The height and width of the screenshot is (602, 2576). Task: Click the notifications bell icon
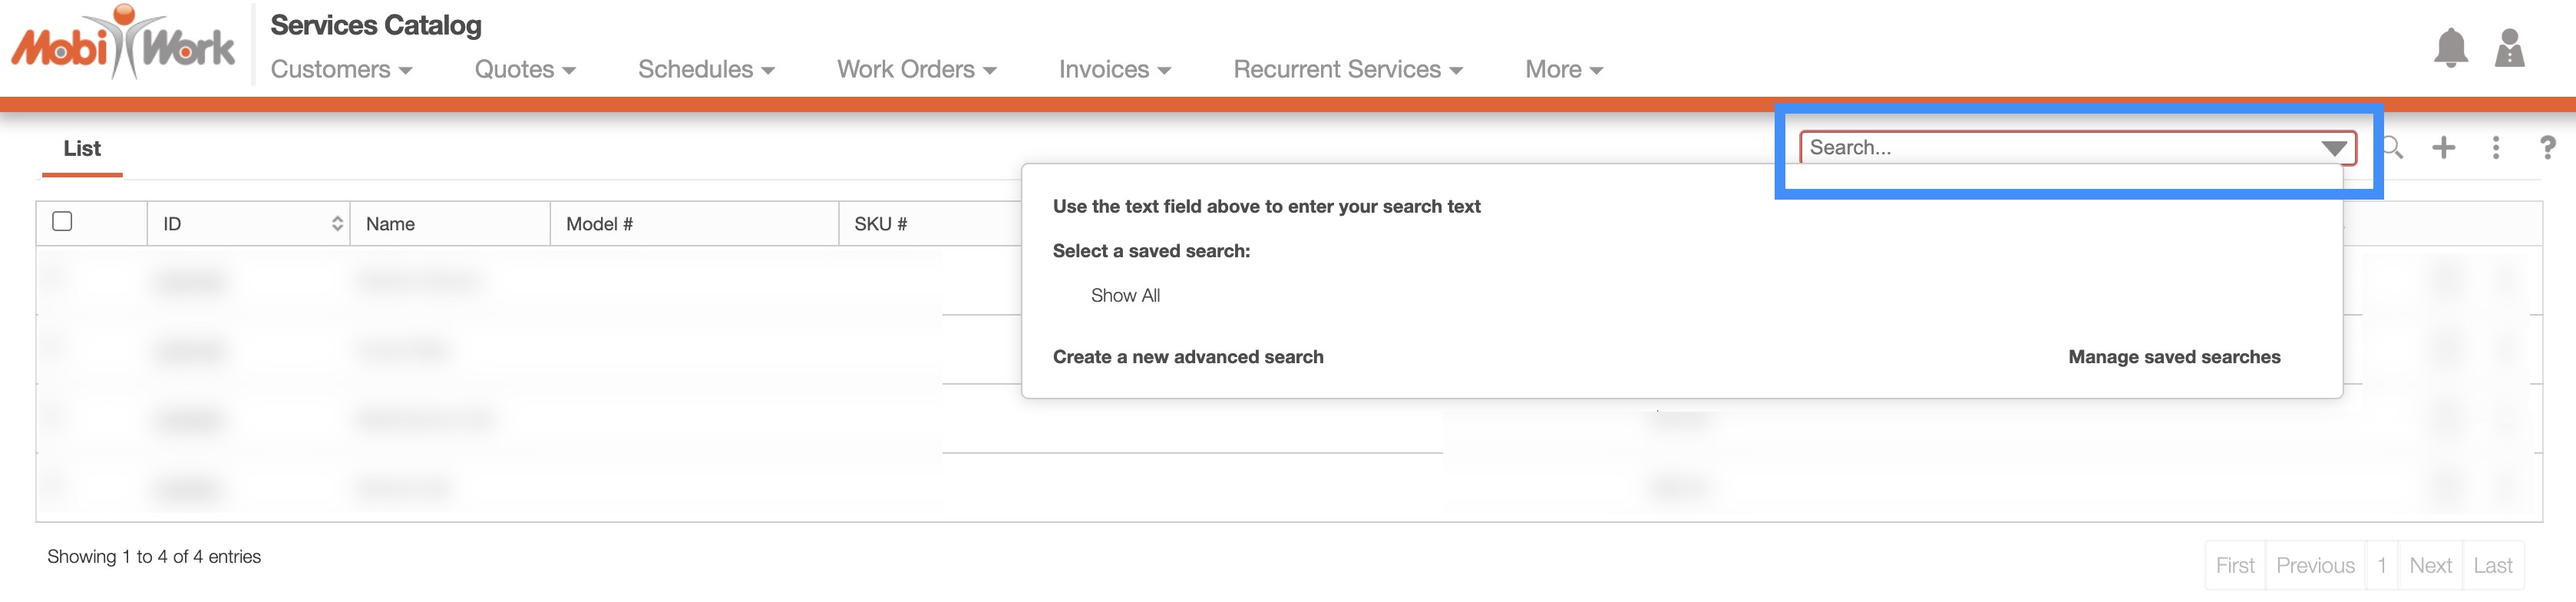click(x=2450, y=48)
